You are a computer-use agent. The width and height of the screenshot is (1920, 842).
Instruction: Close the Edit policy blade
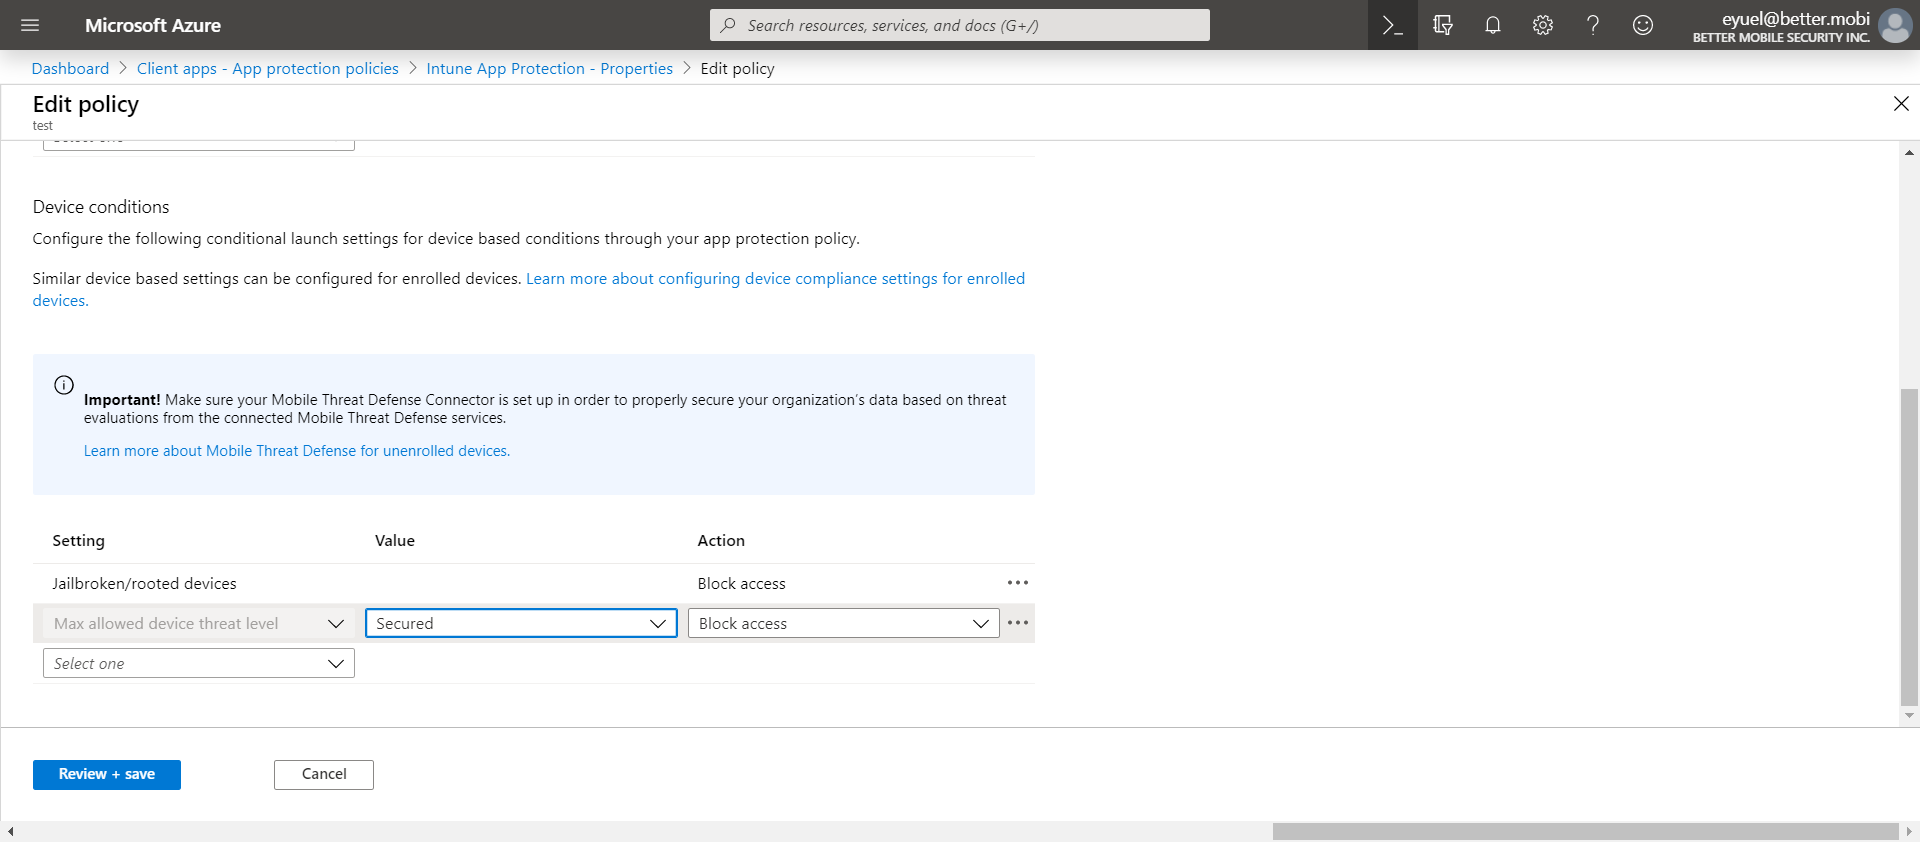(1901, 103)
